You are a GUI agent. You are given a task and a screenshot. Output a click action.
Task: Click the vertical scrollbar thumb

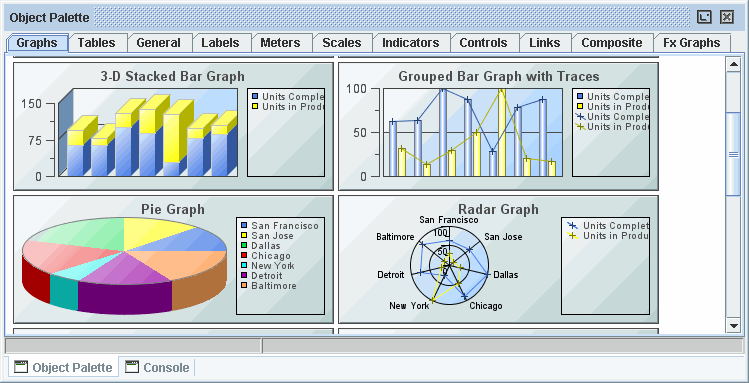point(733,154)
